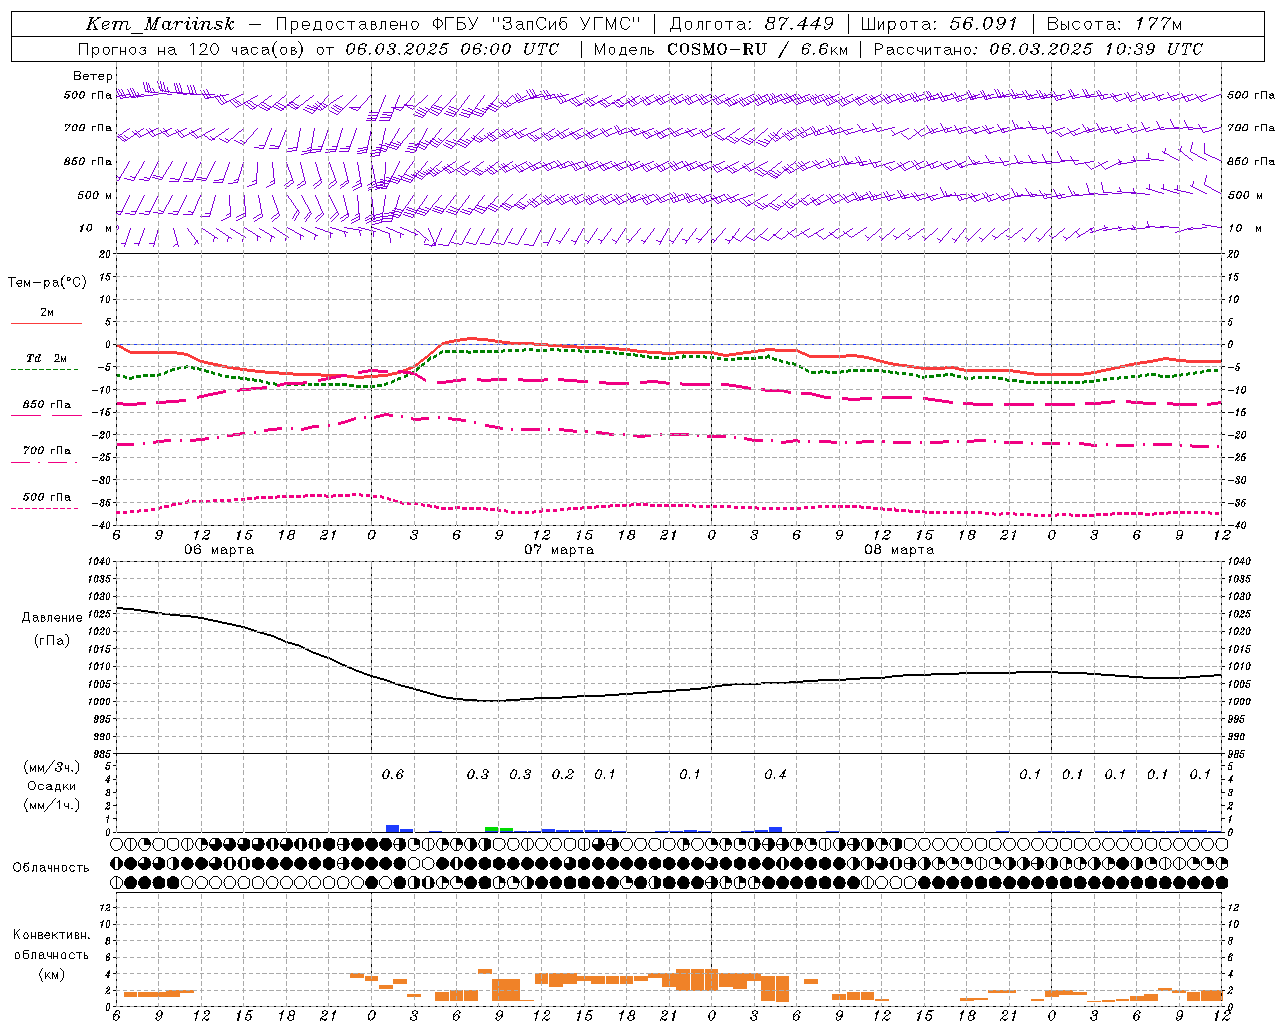The width and height of the screenshot is (1280, 1024).
Task: Click the 0.4 precipitation value
Action: [x=775, y=775]
